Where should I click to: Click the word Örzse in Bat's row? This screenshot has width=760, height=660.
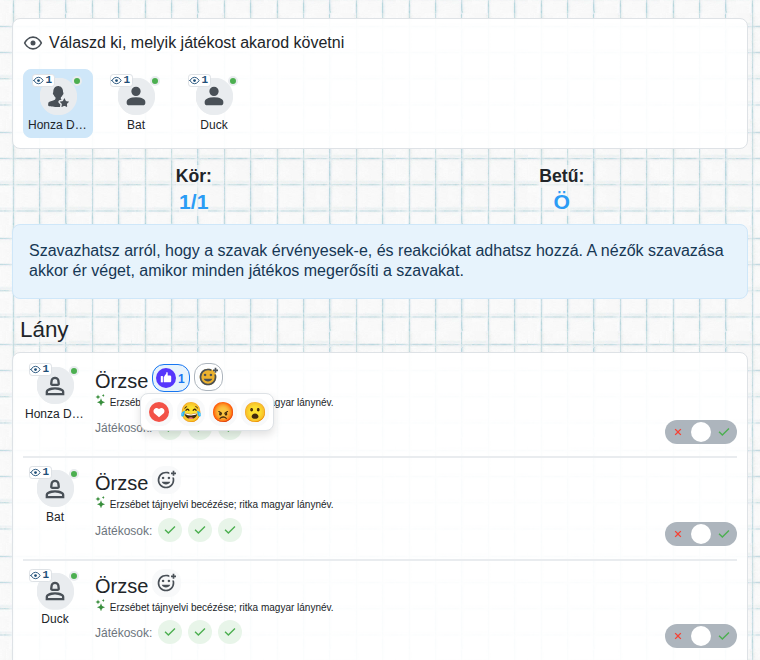[x=122, y=483]
